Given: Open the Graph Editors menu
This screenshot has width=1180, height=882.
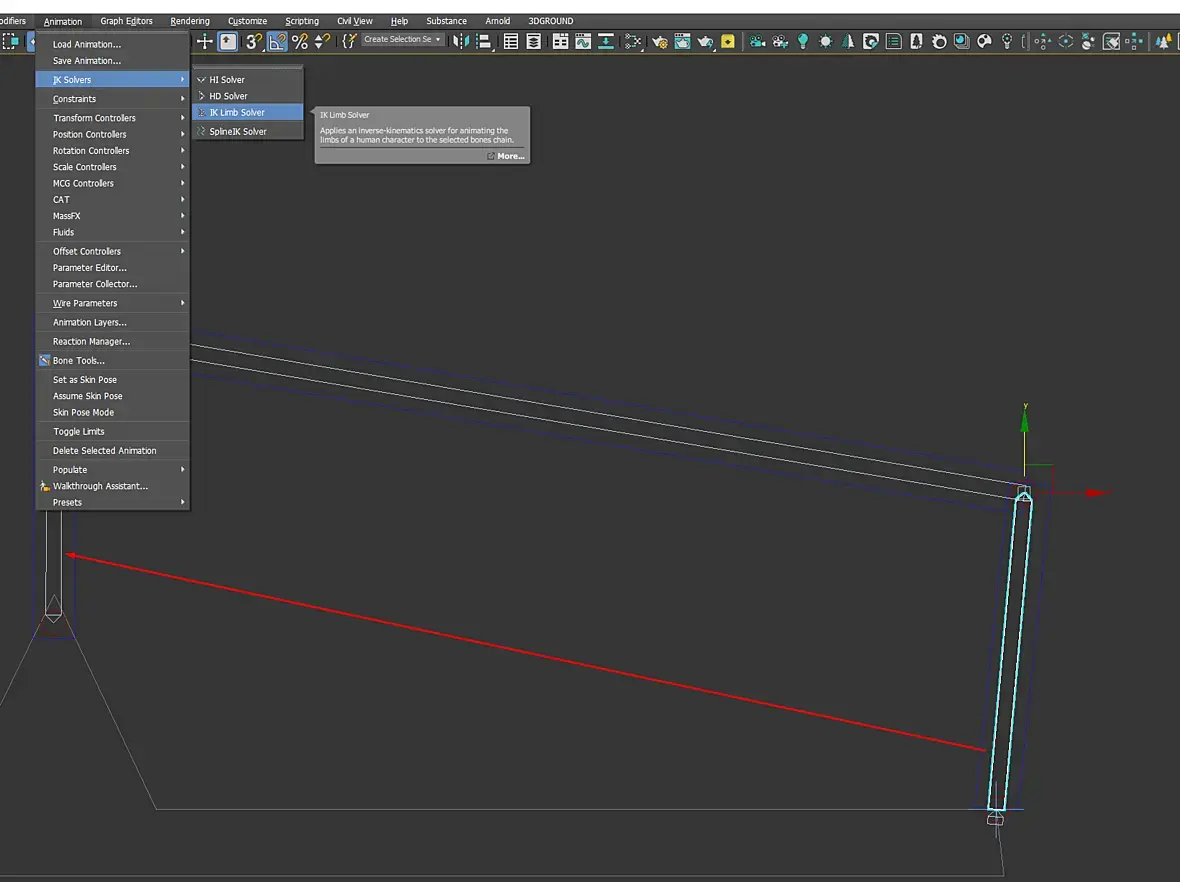Looking at the screenshot, I should tap(126, 21).
